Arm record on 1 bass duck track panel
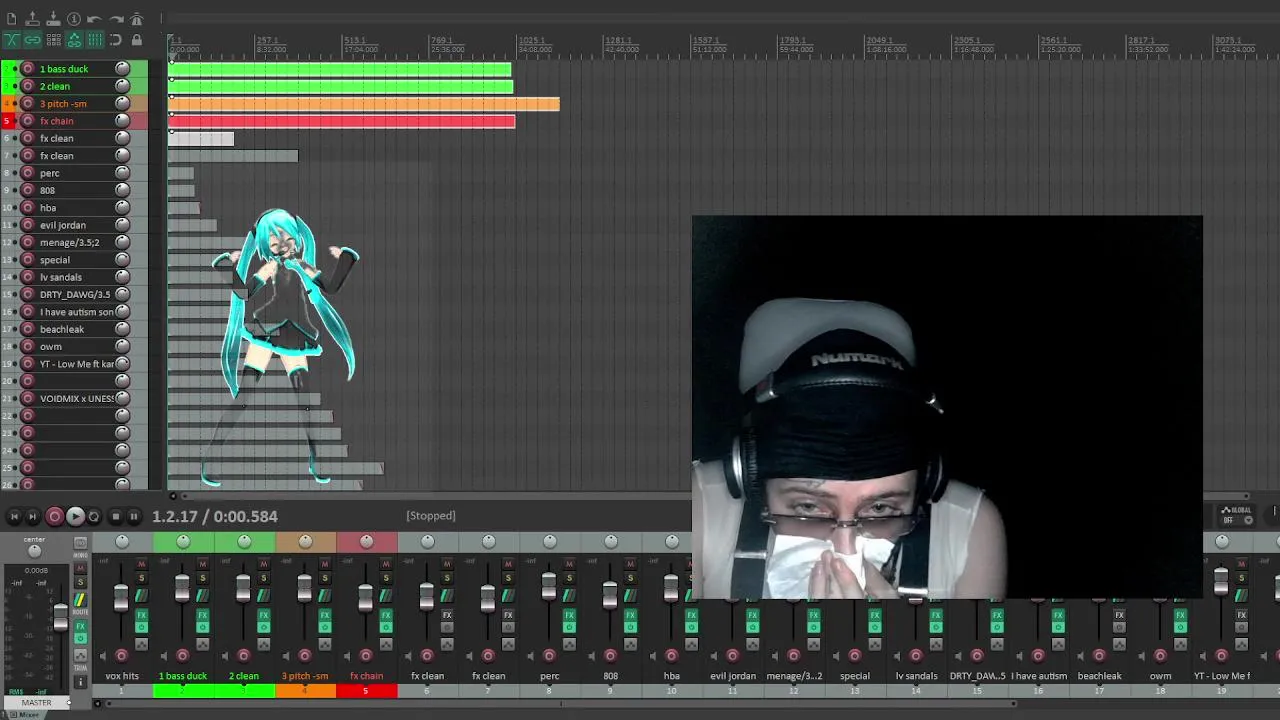Viewport: 1280px width, 720px height. tap(28, 68)
